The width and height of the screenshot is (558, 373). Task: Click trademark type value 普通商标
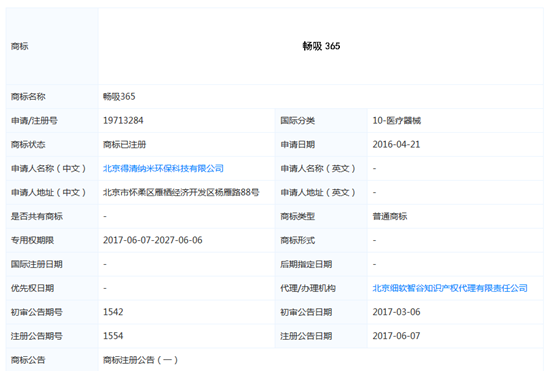coord(390,216)
